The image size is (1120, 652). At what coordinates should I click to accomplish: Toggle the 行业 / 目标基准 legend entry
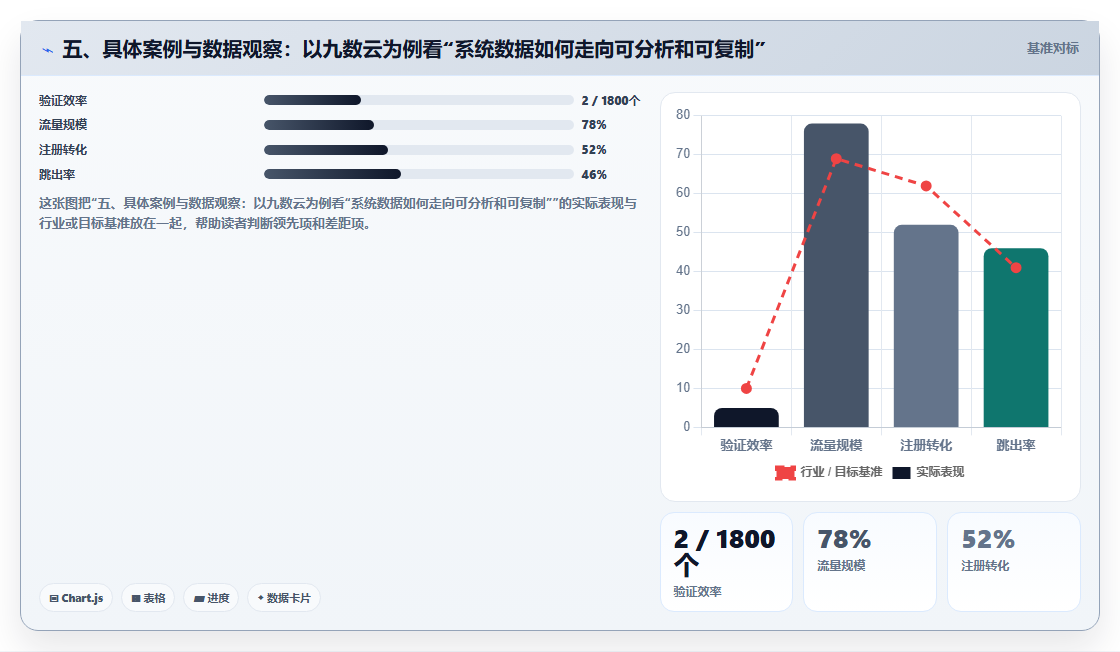point(829,472)
